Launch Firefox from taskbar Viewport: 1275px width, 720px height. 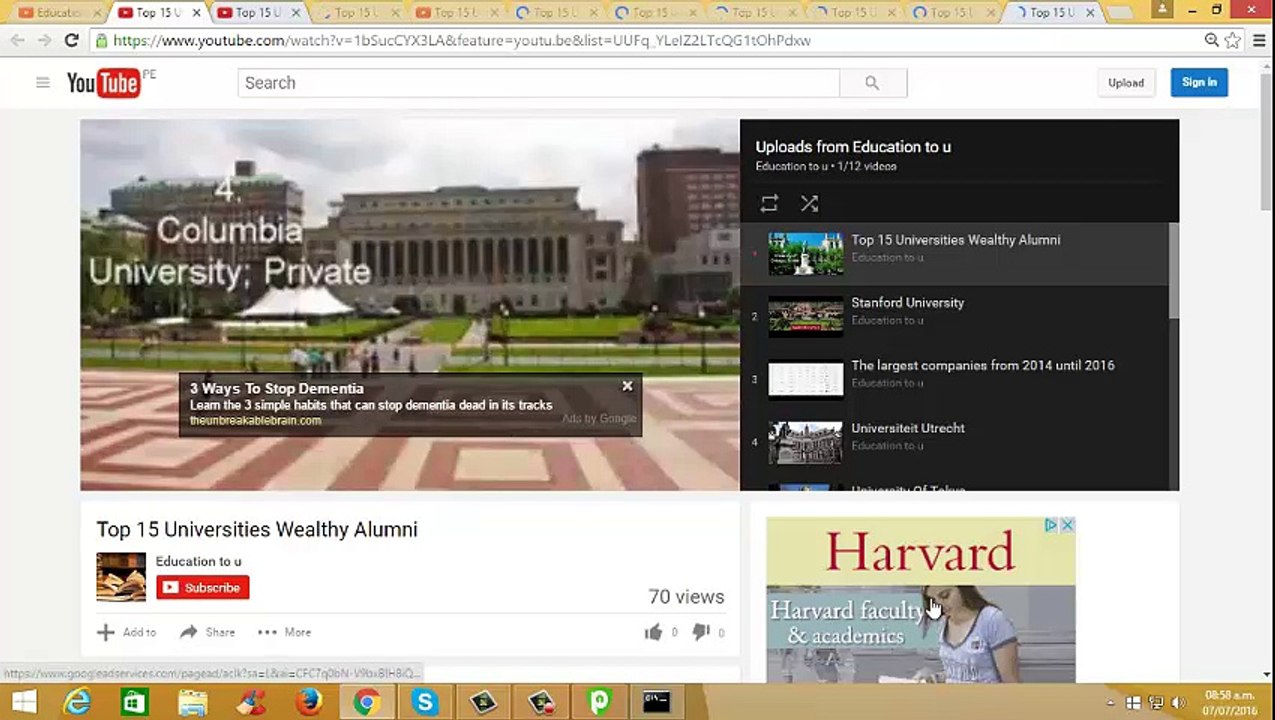[x=309, y=702]
